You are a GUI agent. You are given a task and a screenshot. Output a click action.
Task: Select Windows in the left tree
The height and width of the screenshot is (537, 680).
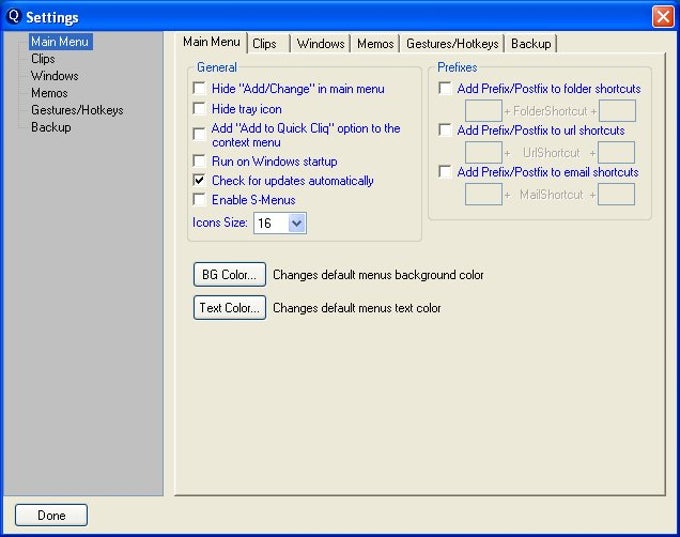point(55,76)
